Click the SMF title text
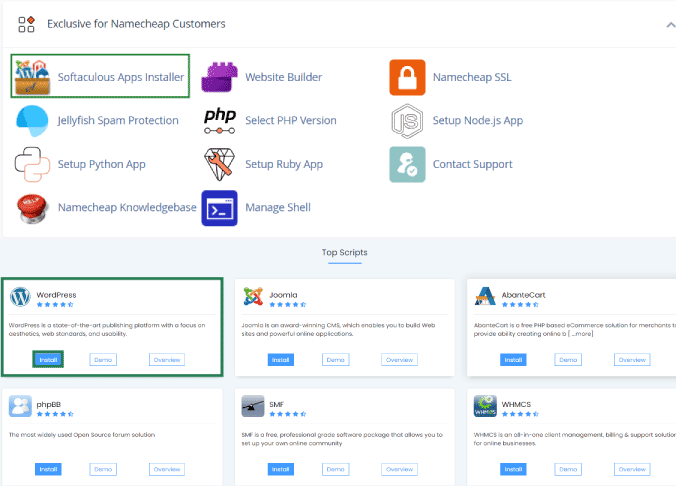 pos(276,404)
